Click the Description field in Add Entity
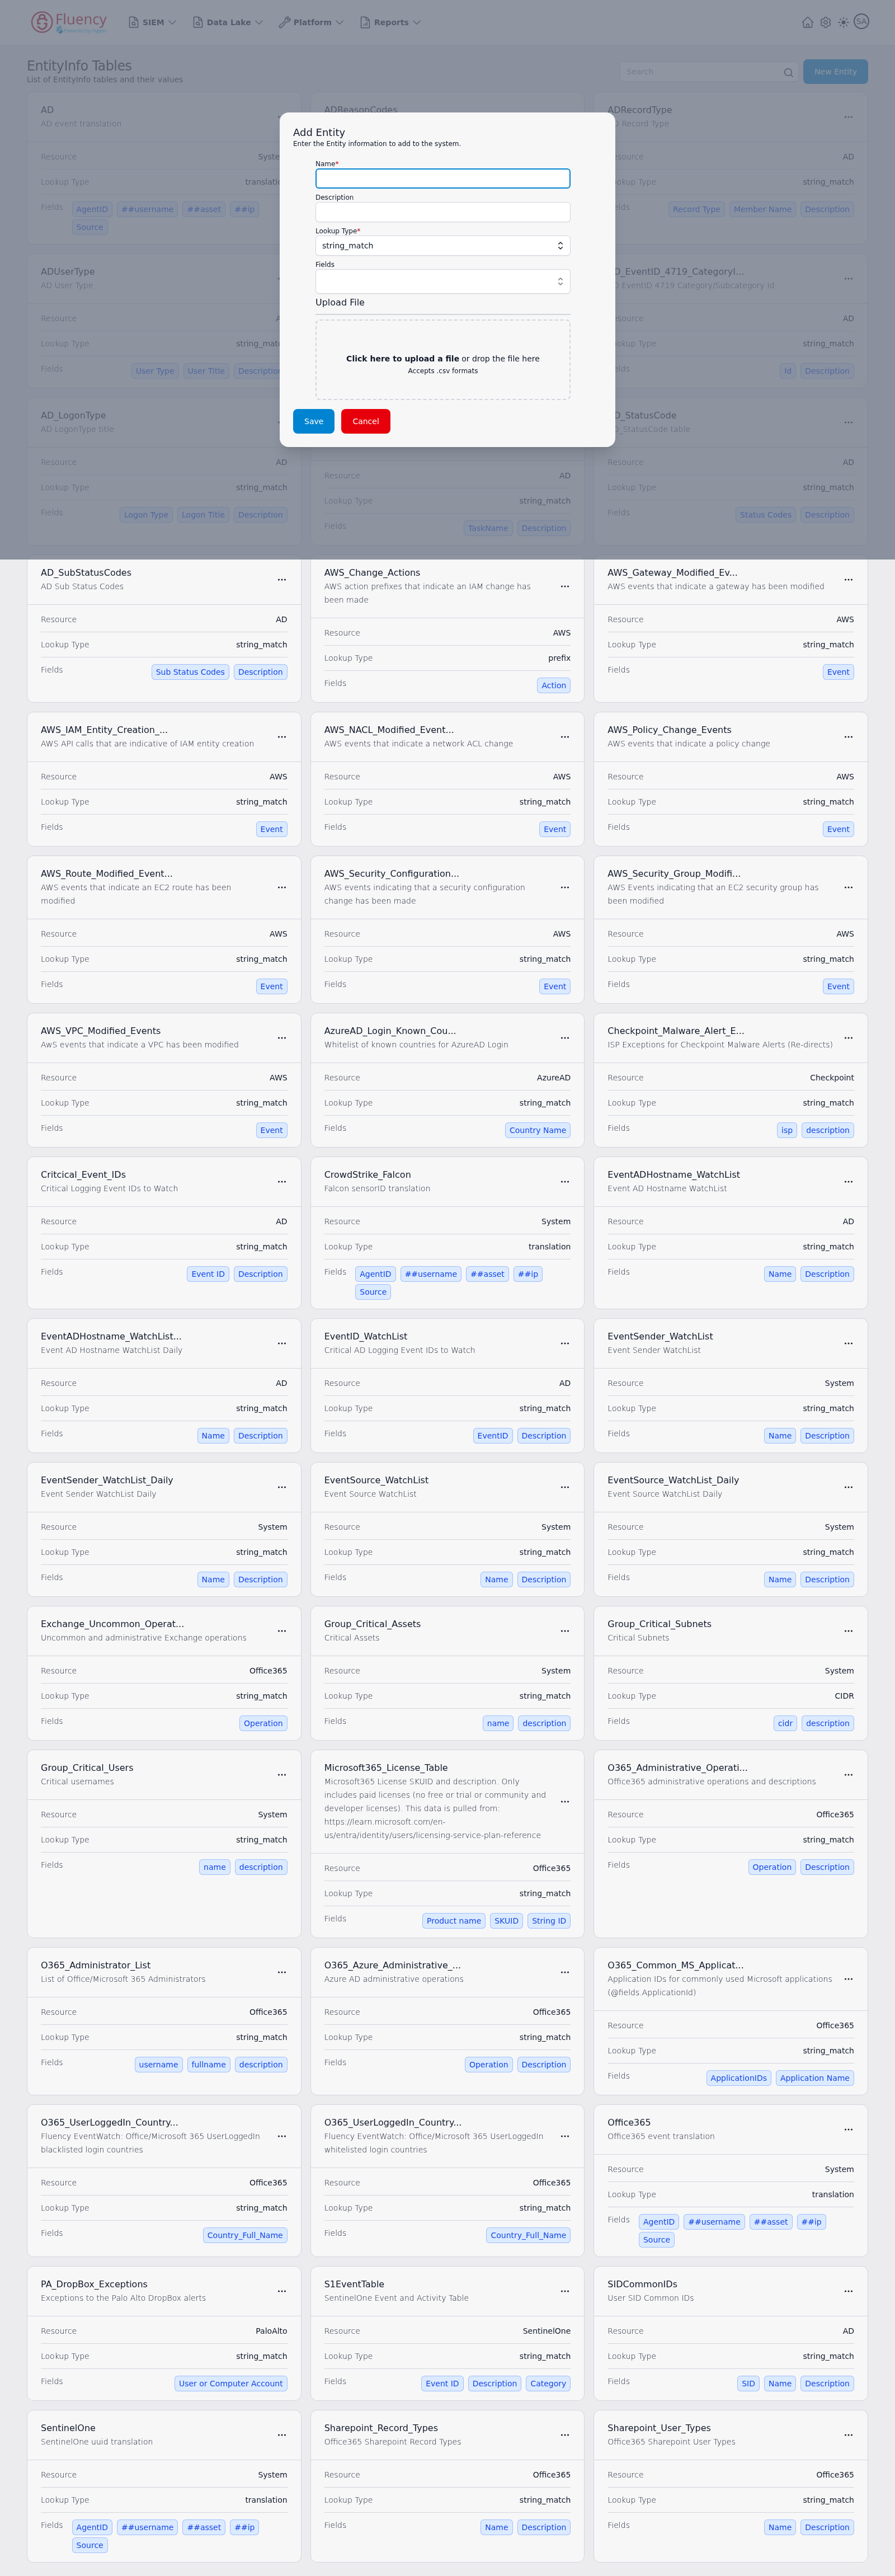 (443, 212)
